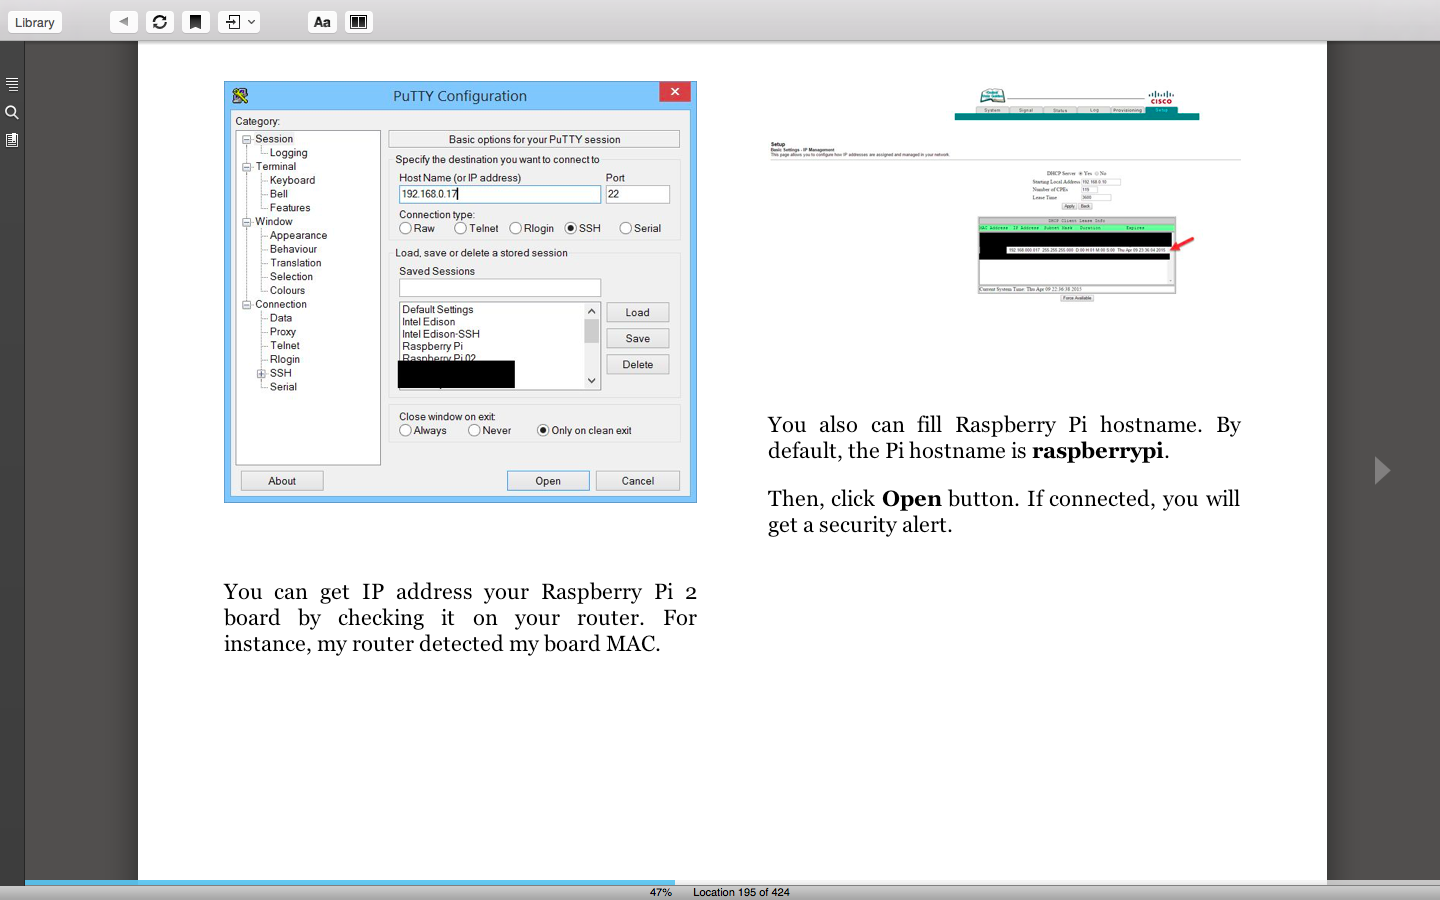
Task: Select Logging in the Category tree
Action: pyautogui.click(x=288, y=153)
